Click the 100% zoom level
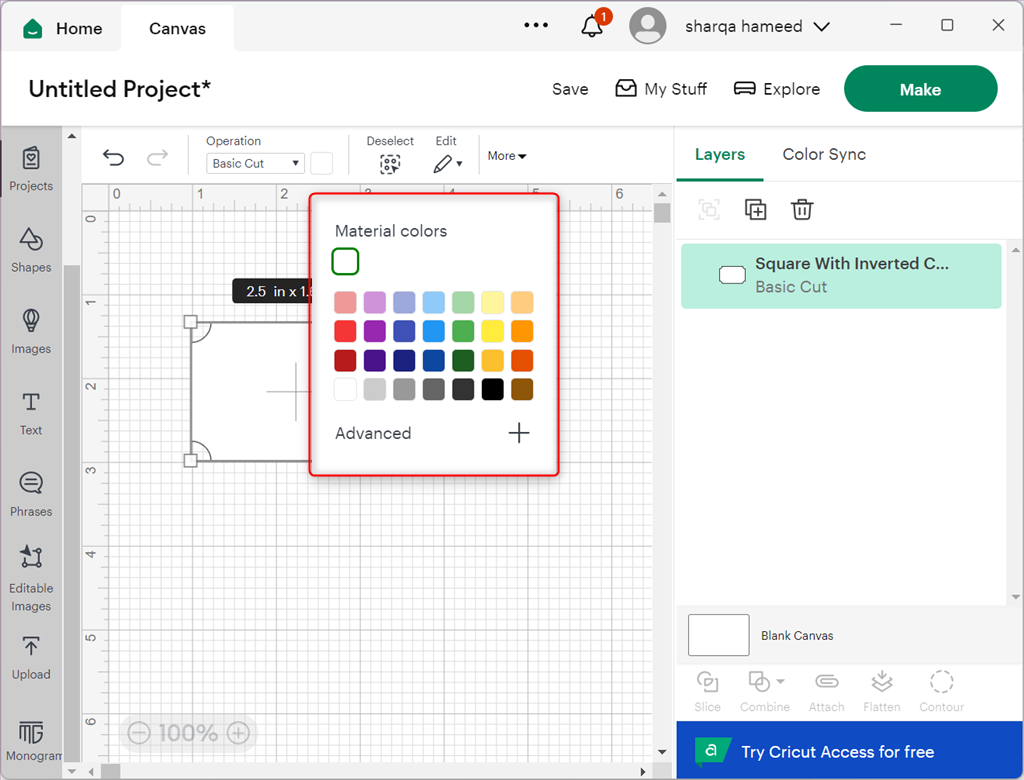 click(188, 733)
